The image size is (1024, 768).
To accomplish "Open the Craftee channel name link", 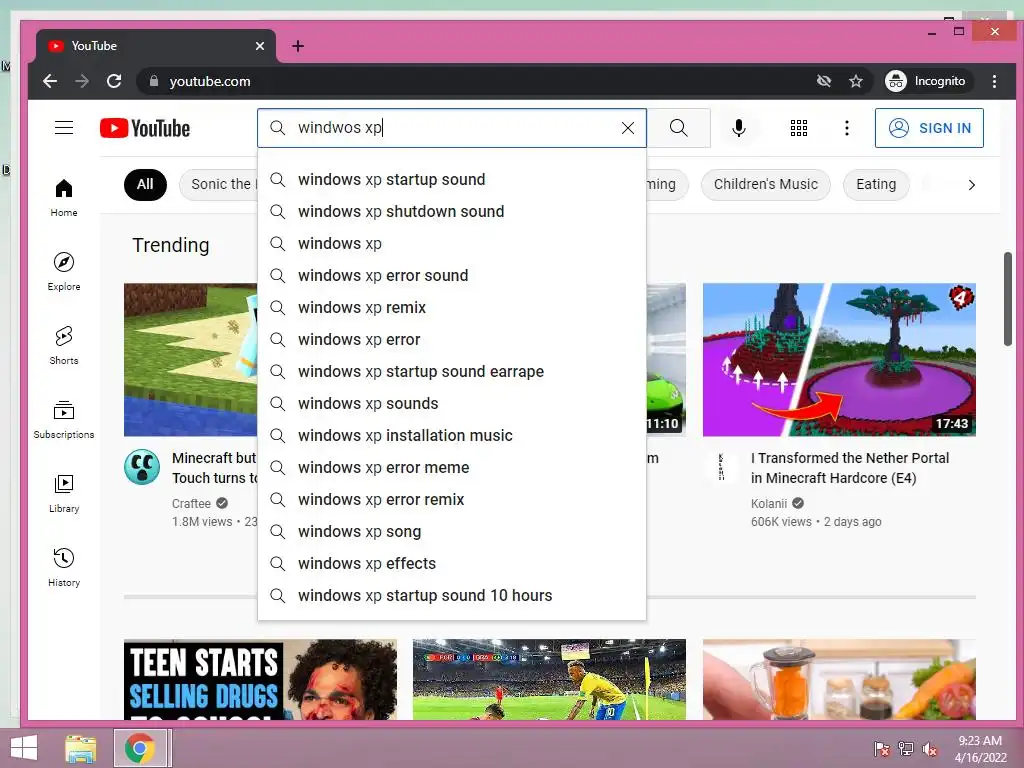I will (x=191, y=504).
